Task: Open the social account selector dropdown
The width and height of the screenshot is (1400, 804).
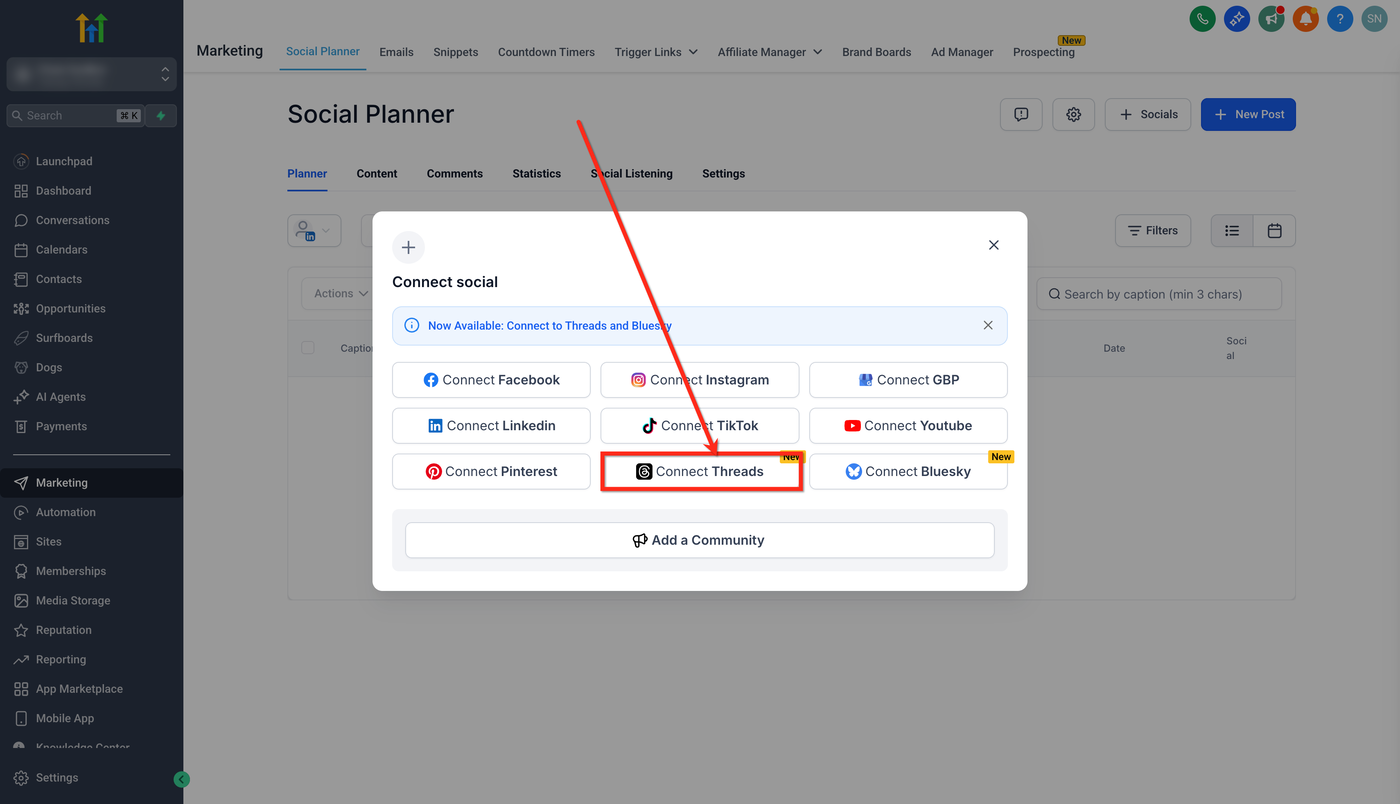Action: (314, 231)
